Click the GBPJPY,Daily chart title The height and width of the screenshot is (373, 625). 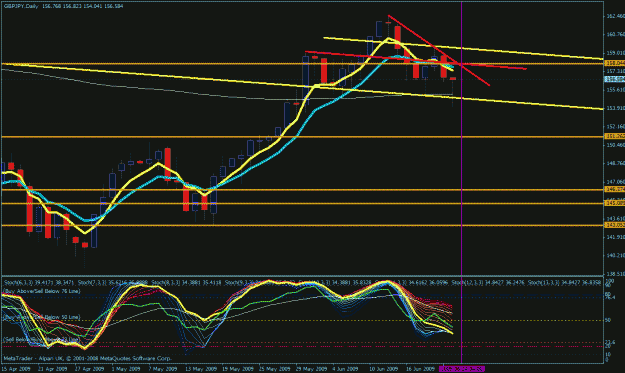click(x=21, y=6)
